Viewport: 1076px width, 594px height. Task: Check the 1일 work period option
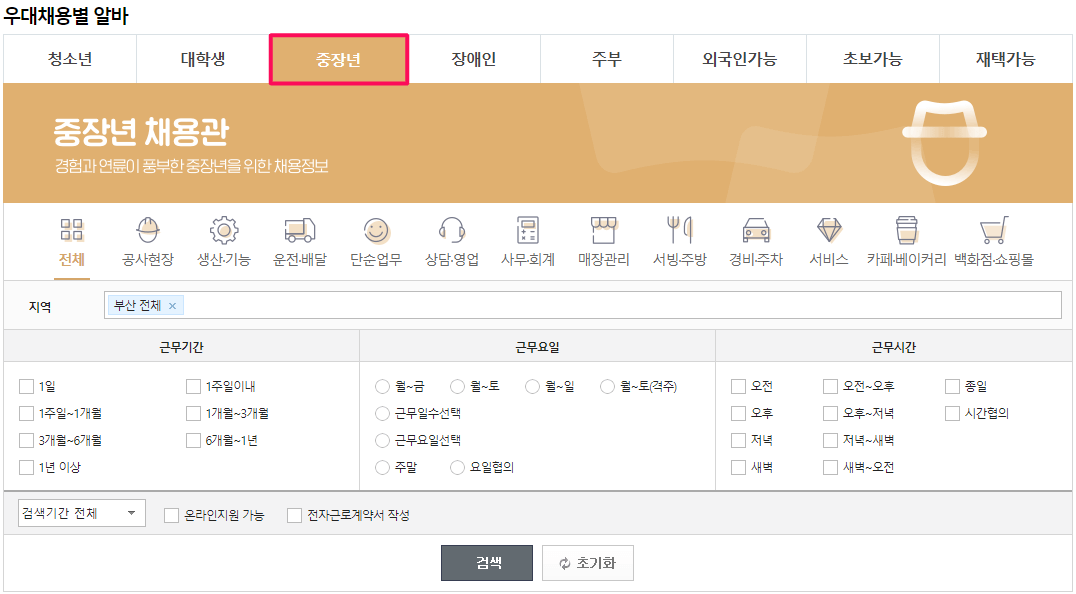(x=25, y=386)
